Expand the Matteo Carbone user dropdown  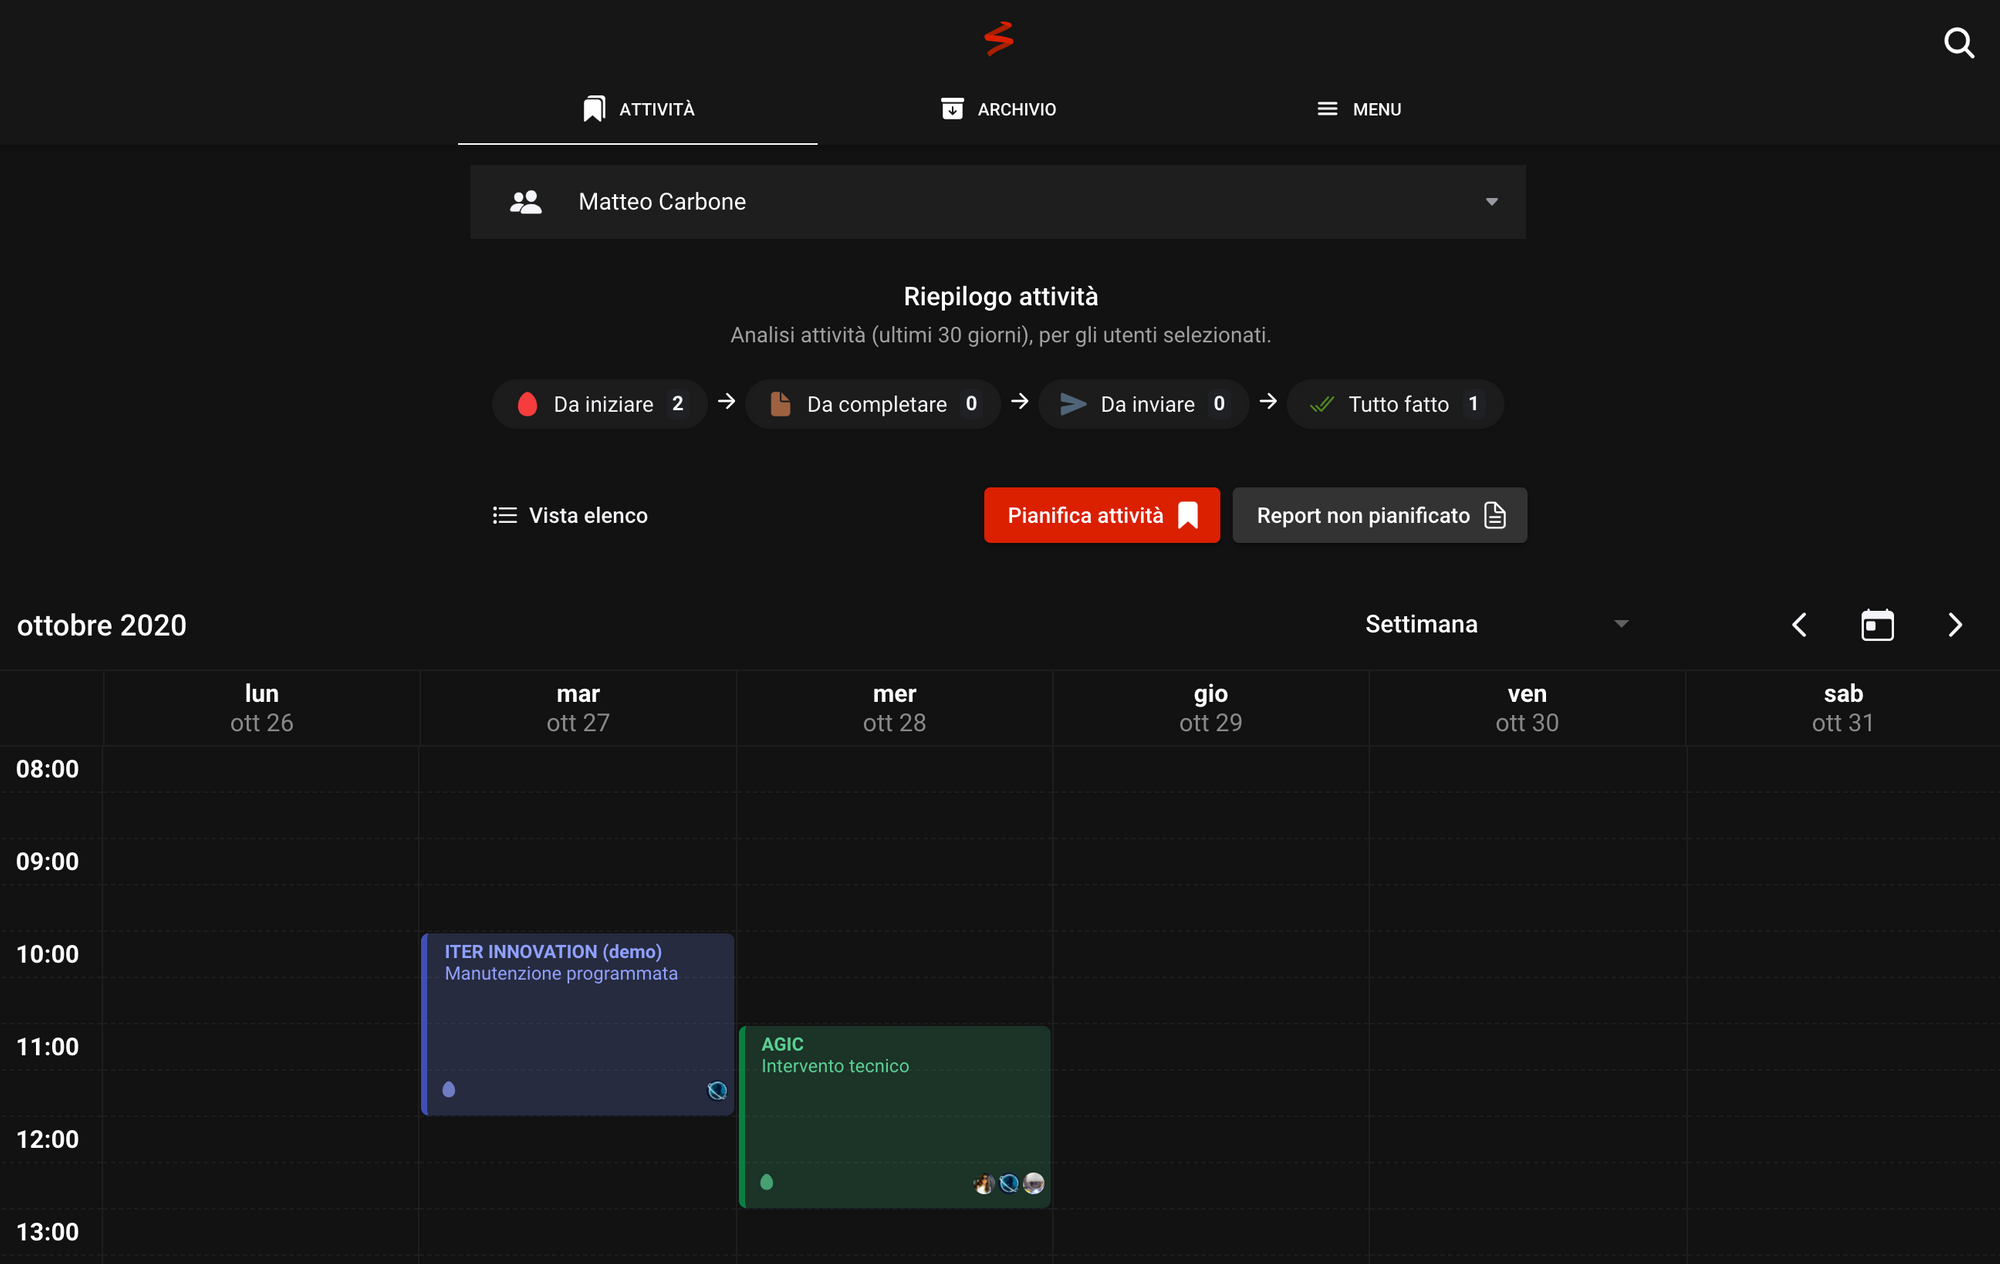pyautogui.click(x=1491, y=202)
